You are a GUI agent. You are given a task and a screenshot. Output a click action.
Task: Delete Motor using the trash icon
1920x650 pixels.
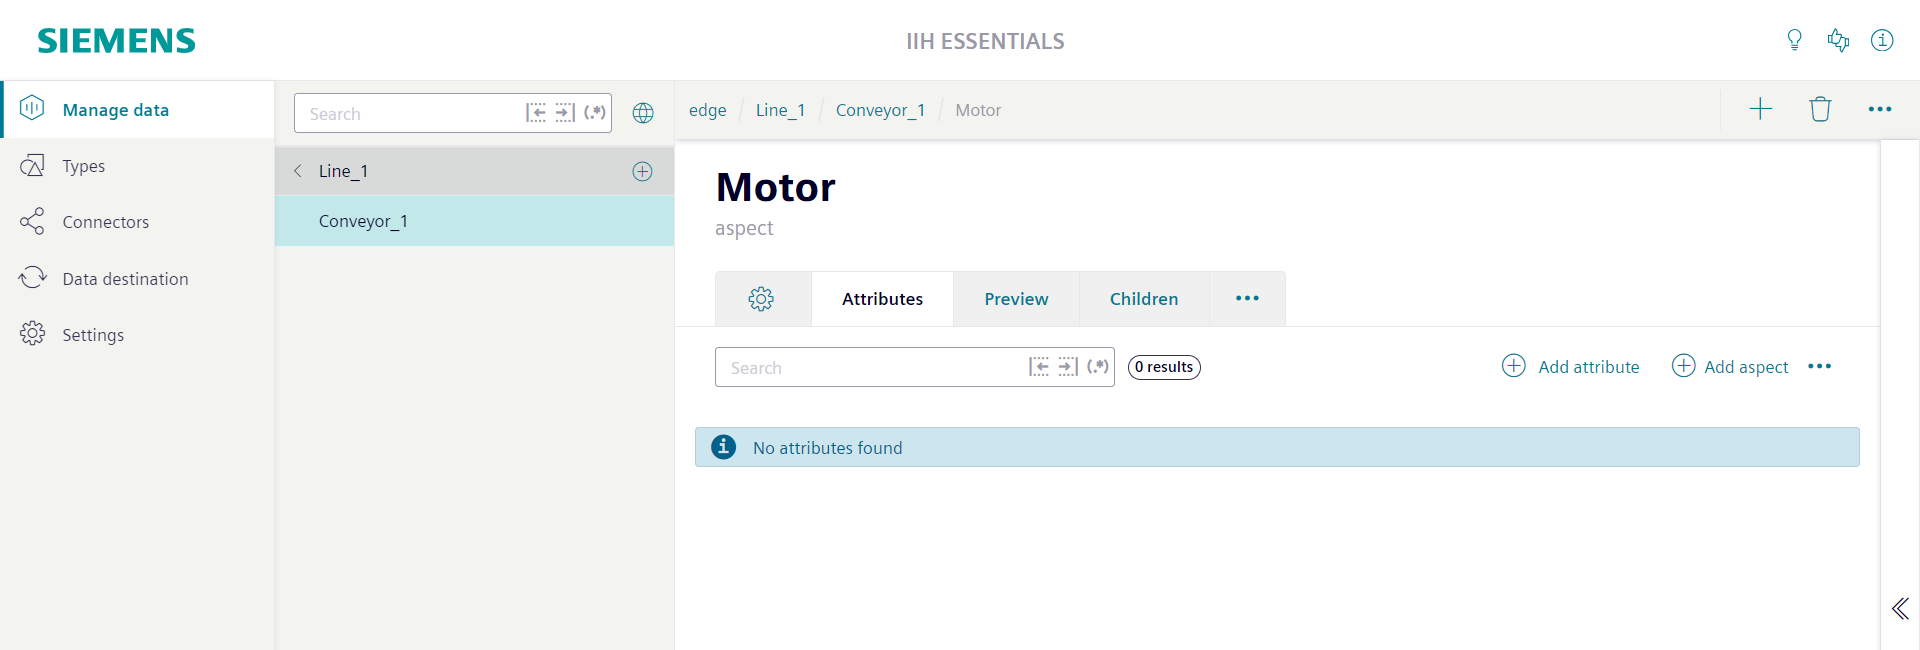1820,109
